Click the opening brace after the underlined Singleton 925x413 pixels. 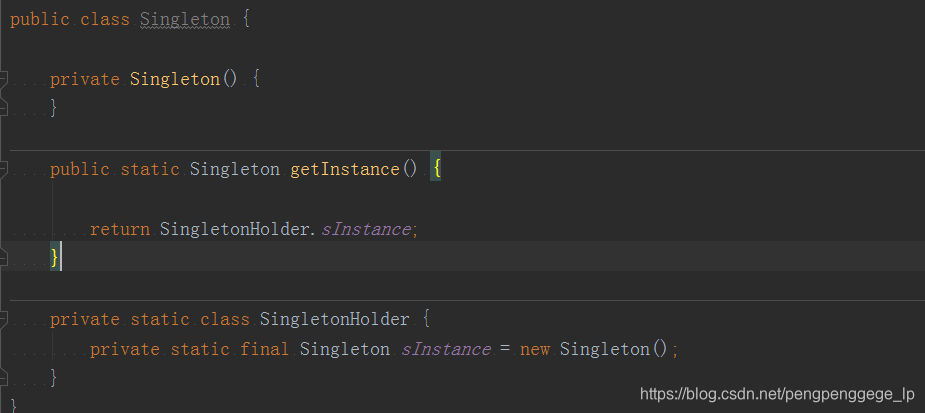coord(246,19)
